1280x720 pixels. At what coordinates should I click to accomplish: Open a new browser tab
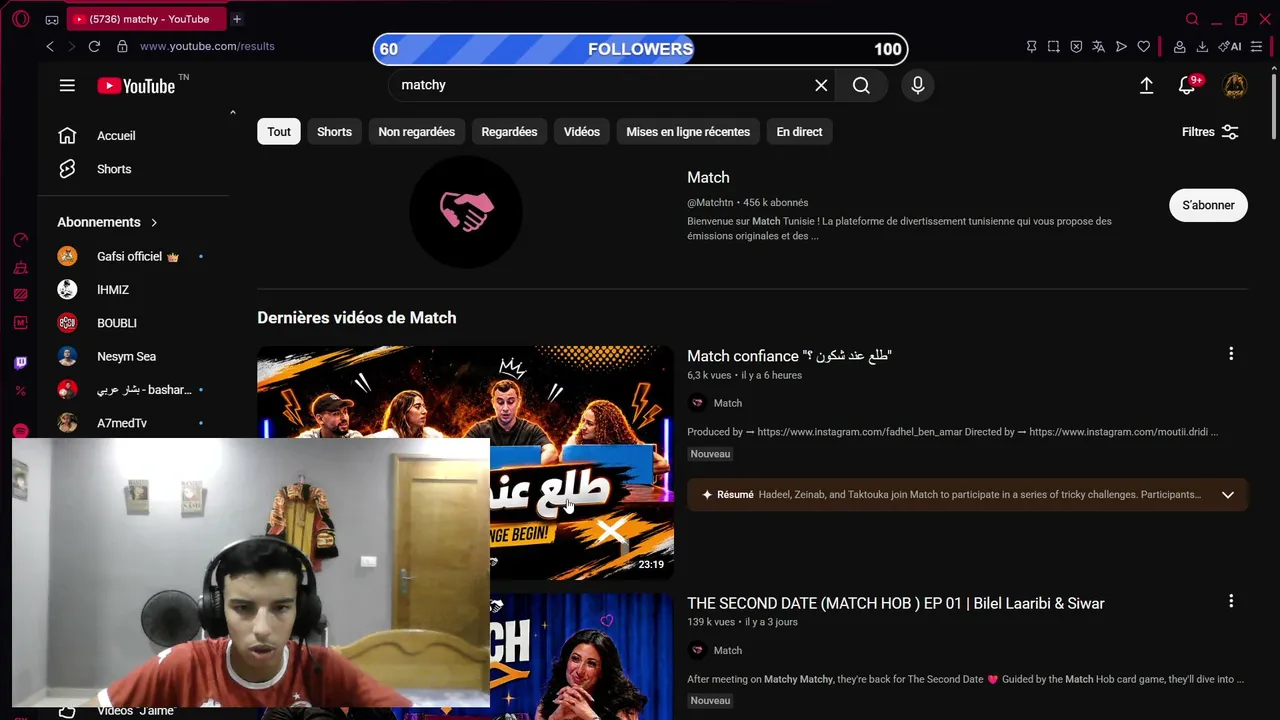click(237, 19)
